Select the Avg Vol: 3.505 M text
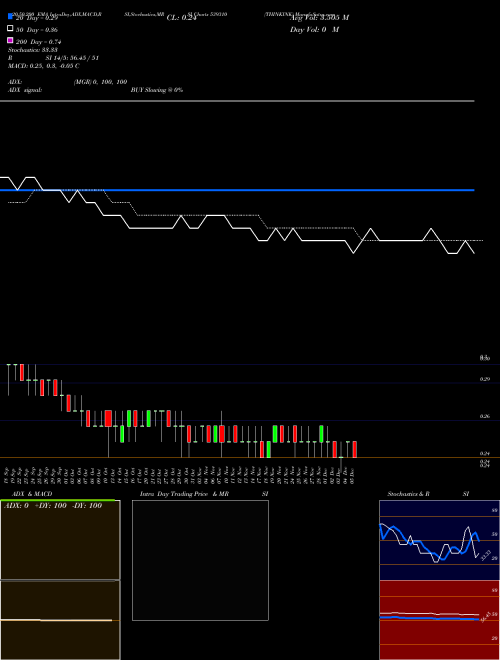The width and height of the screenshot is (500, 660). coord(319,18)
